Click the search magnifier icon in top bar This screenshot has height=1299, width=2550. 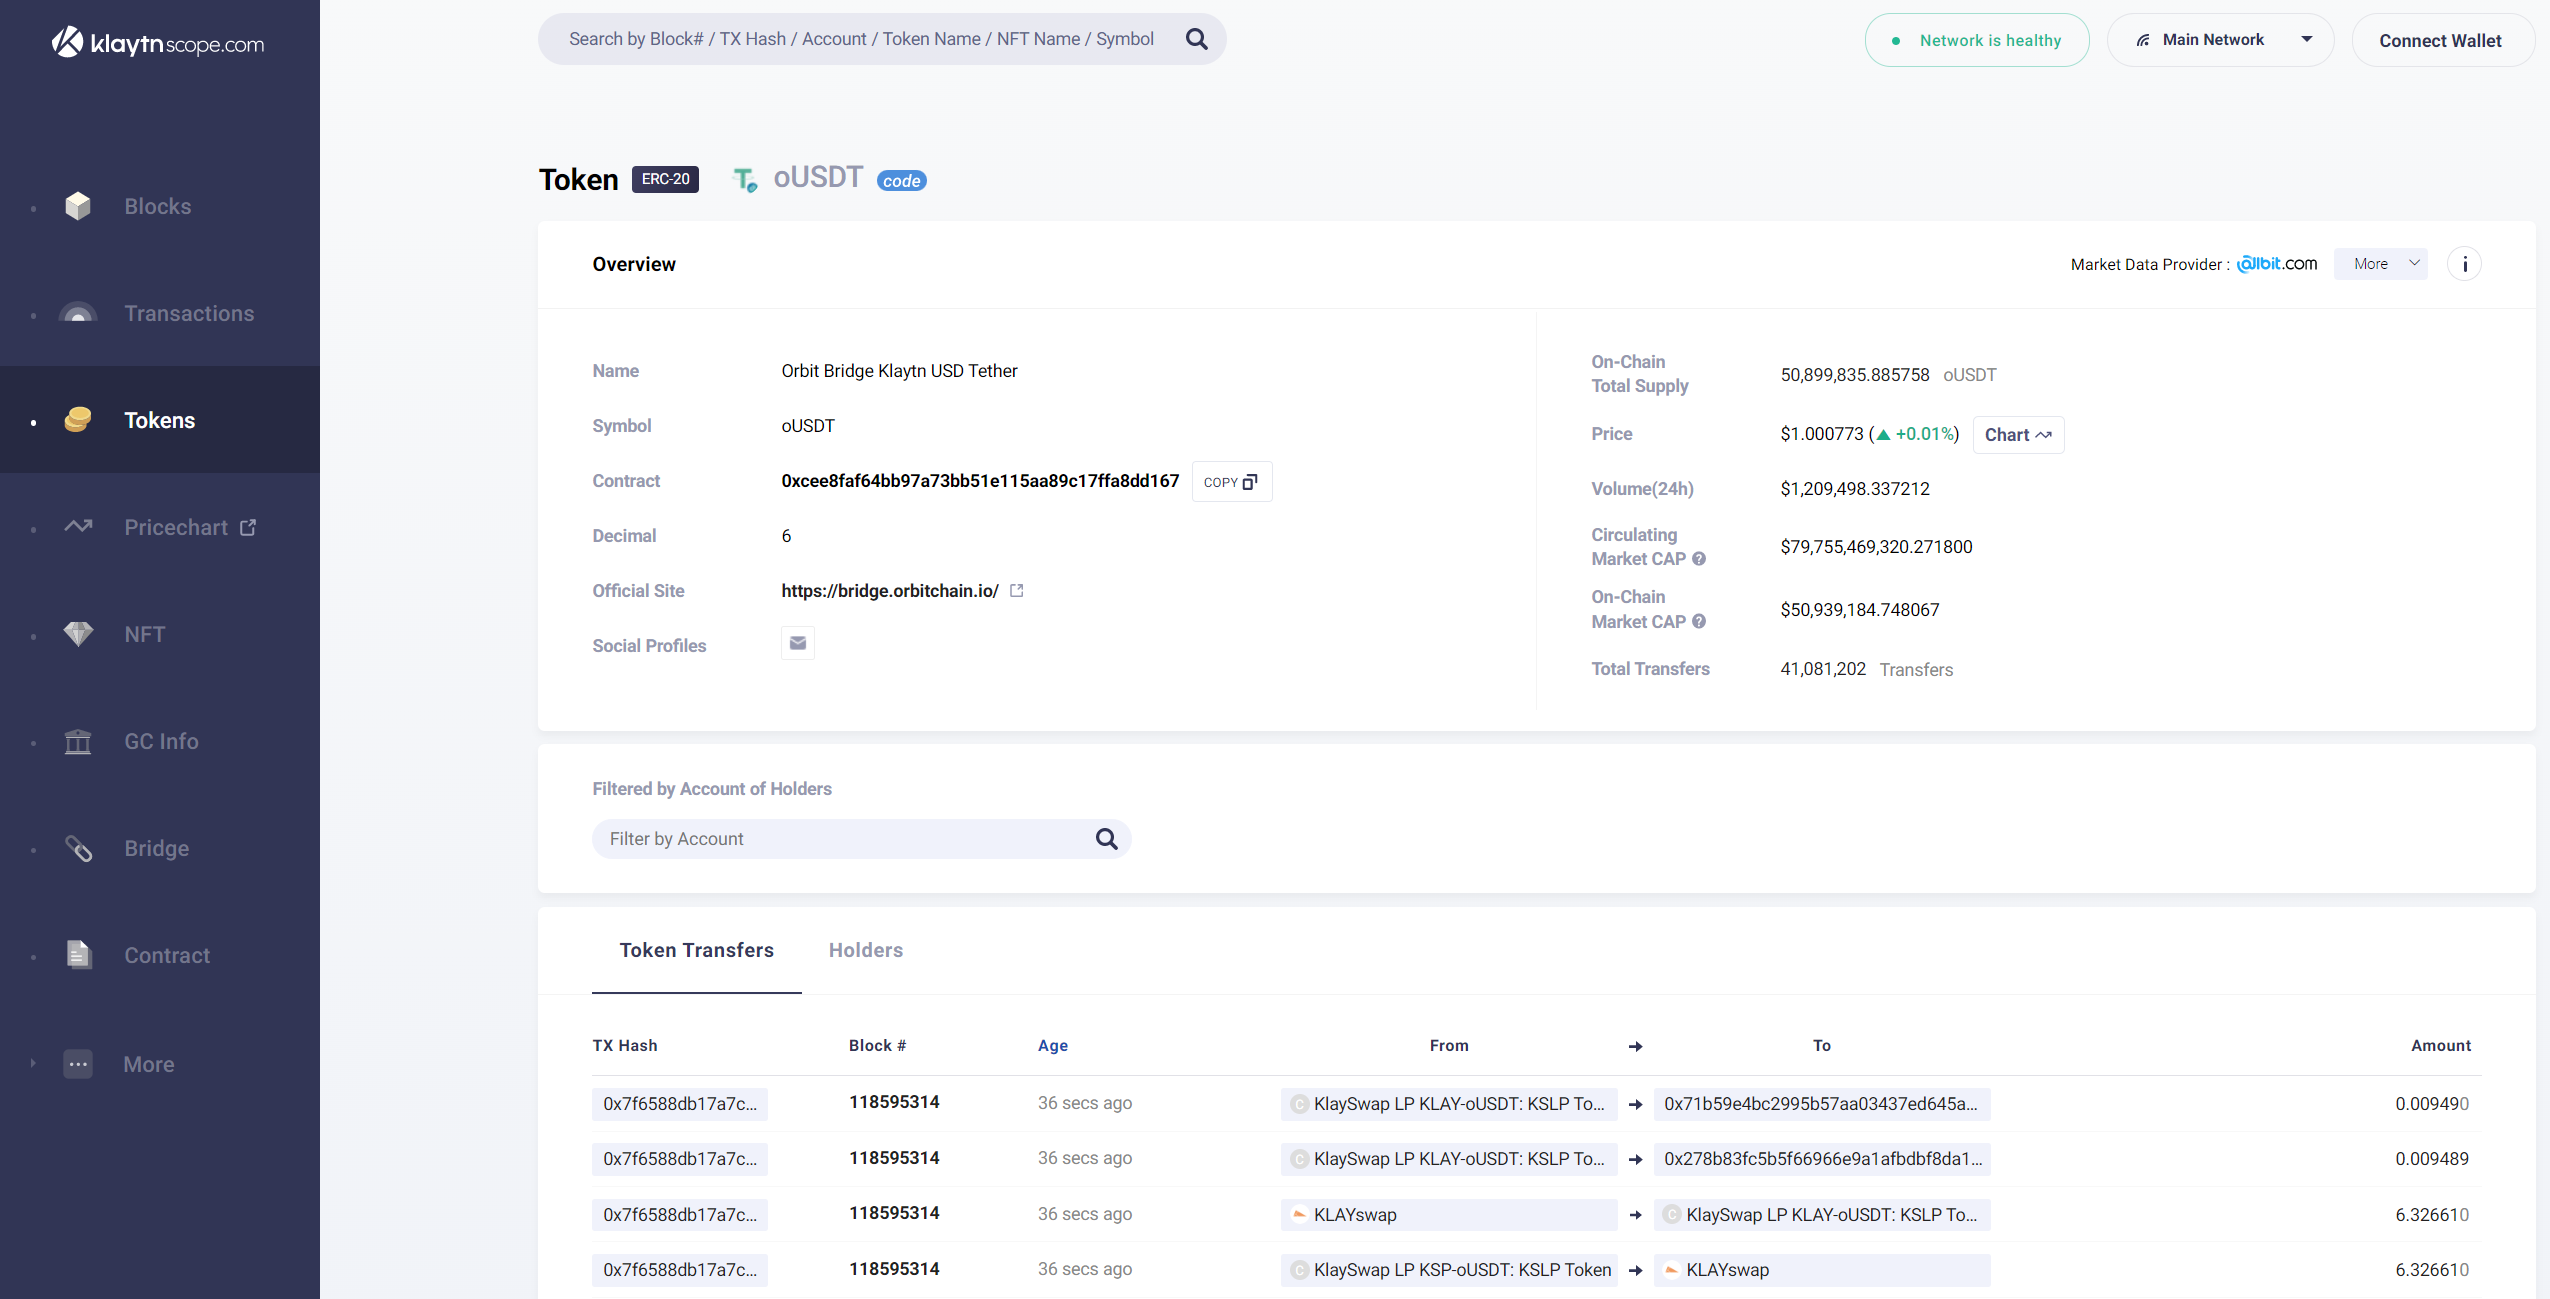(1196, 39)
